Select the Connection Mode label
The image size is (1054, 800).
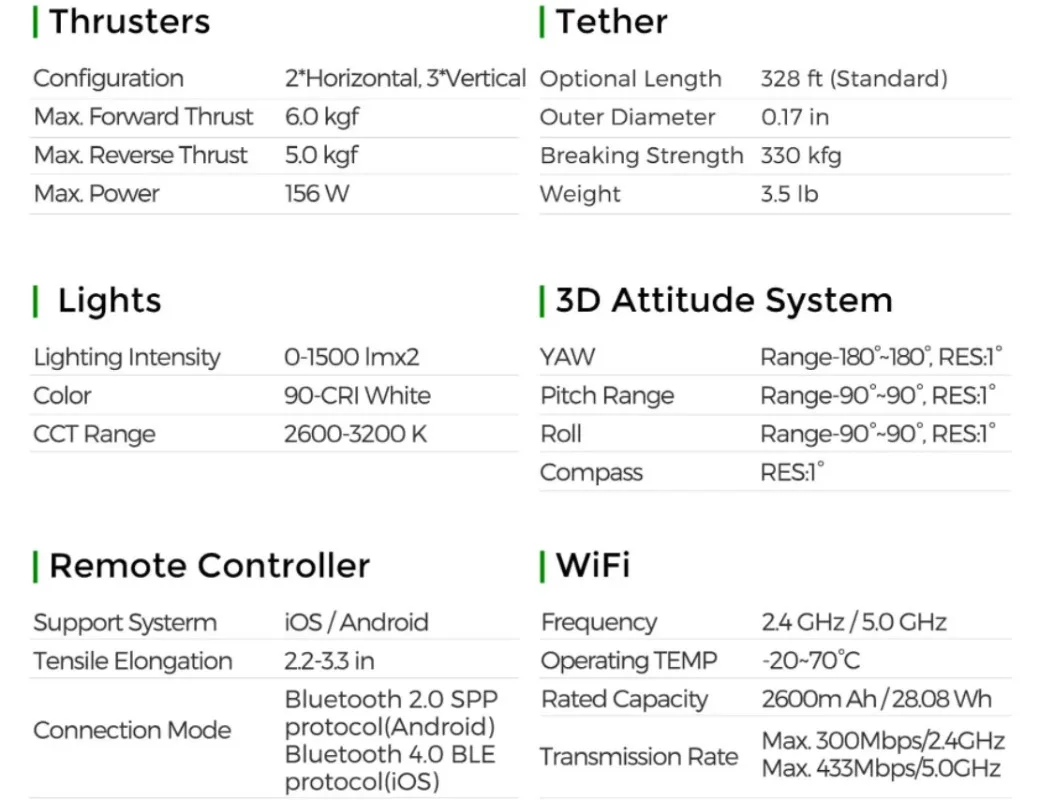click(132, 730)
